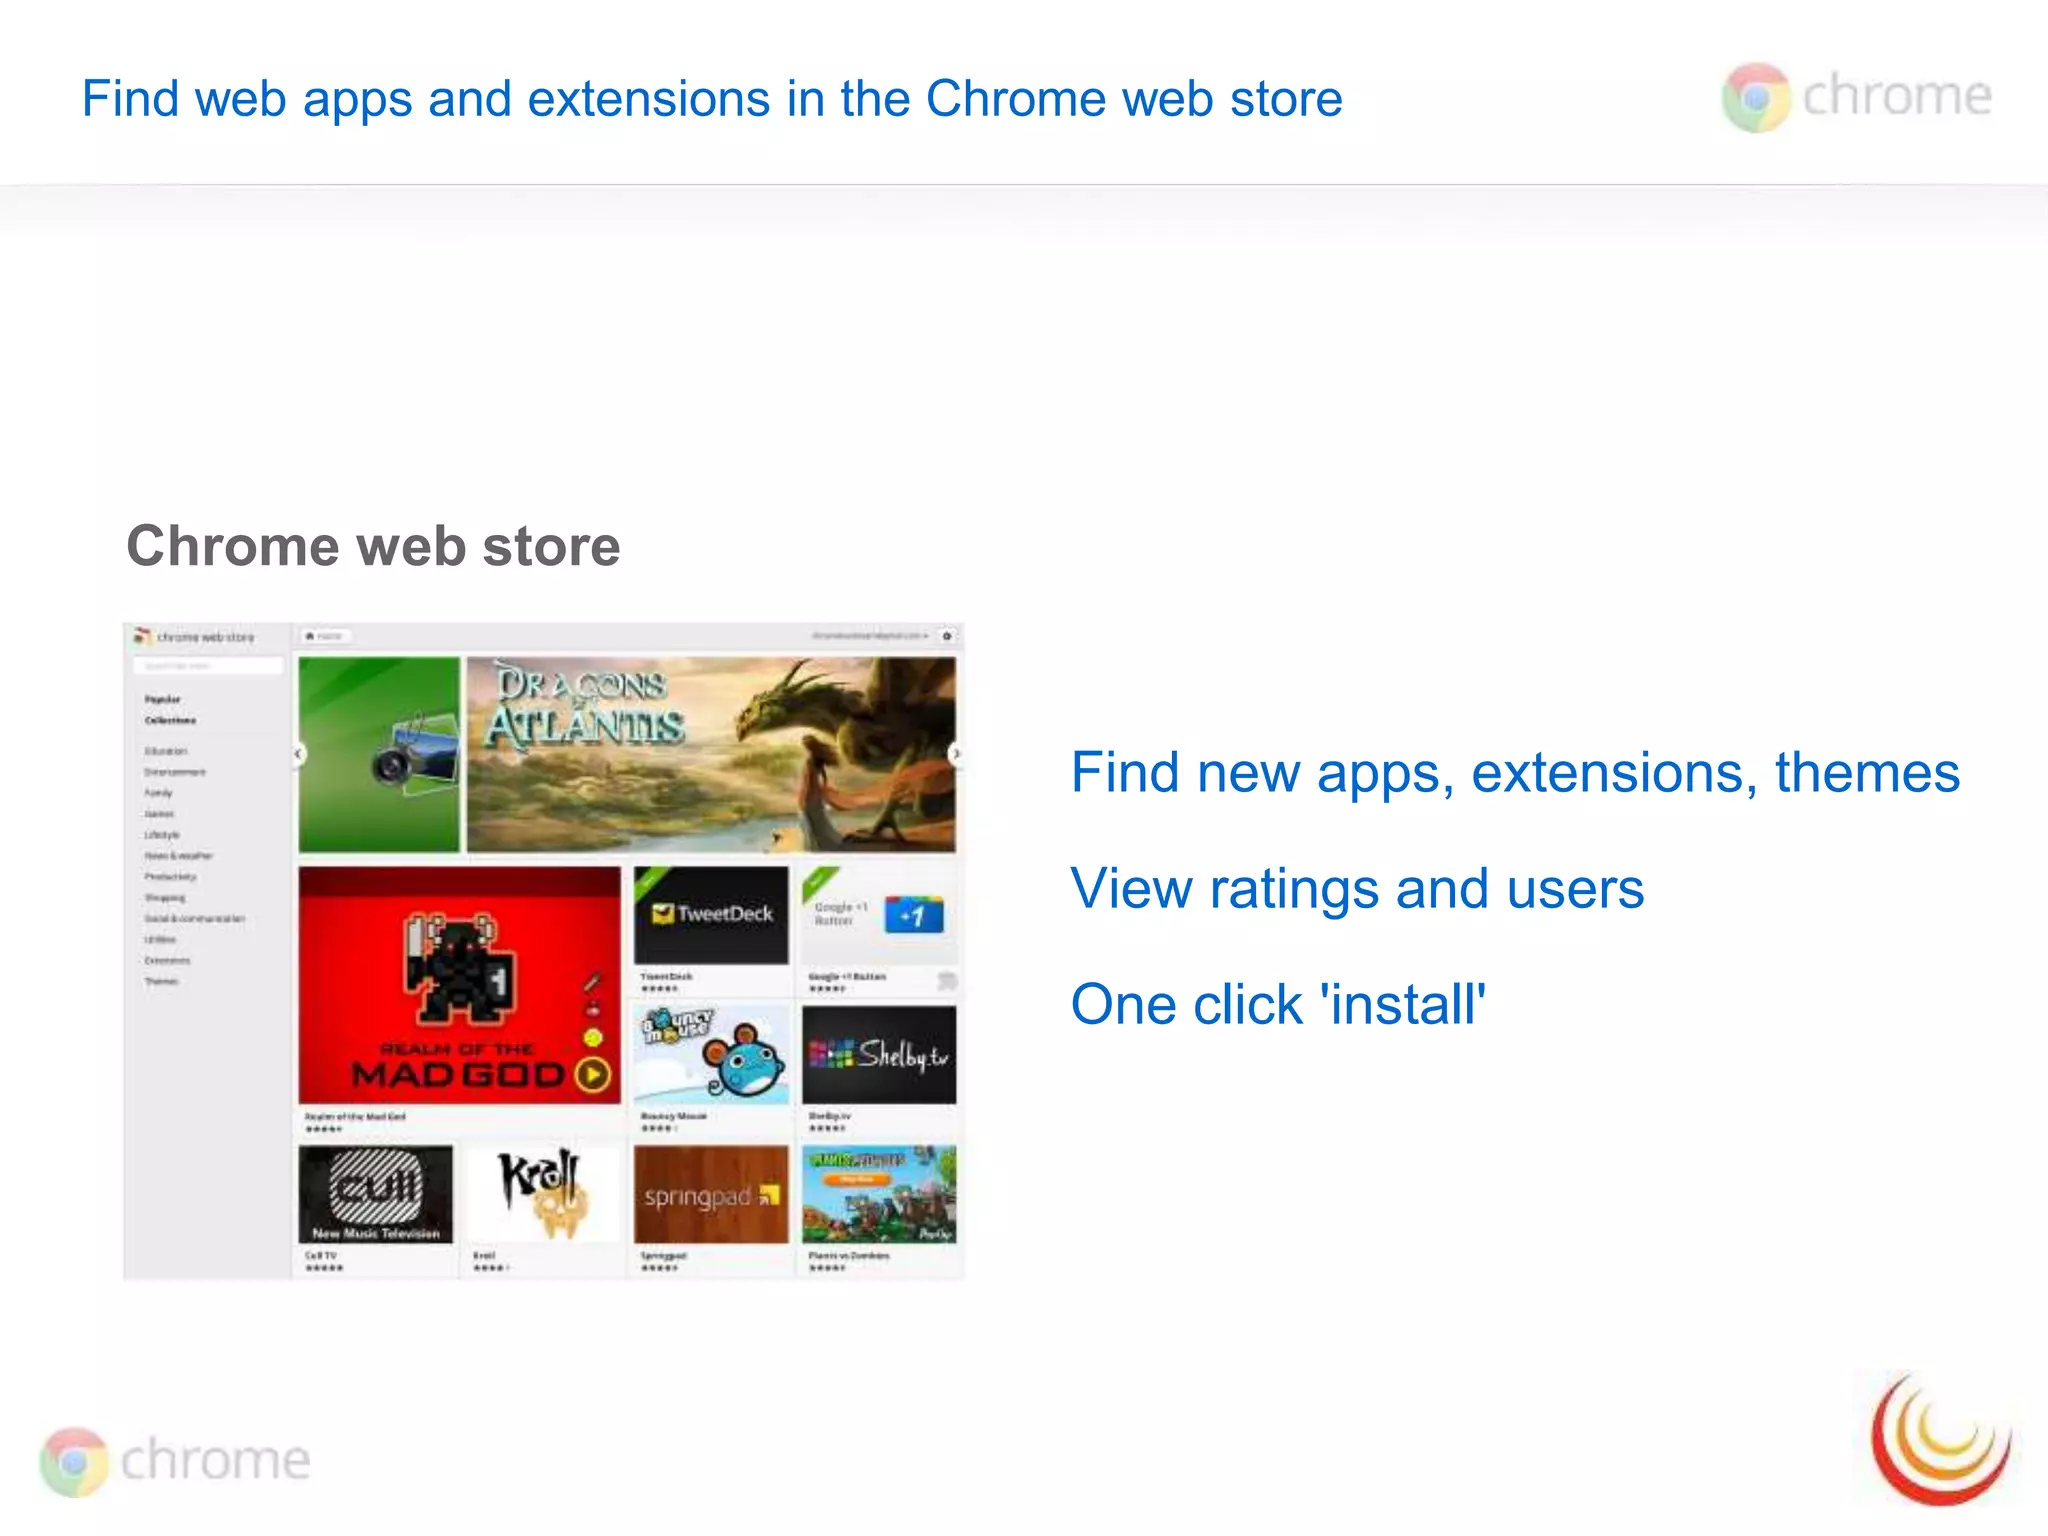Image resolution: width=2048 pixels, height=1536 pixels.
Task: Click the puzzle-piece icon beside Google +1 Button
Action: coord(947,981)
